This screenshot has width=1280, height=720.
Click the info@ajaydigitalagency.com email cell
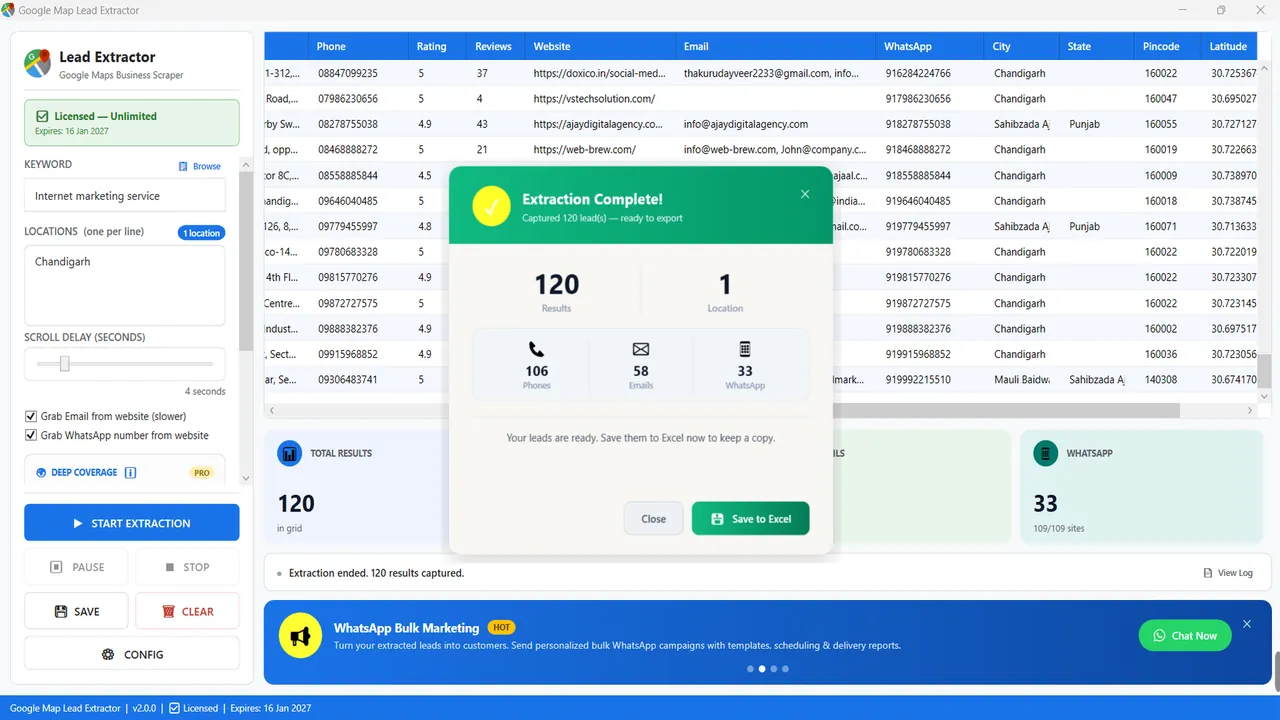[x=776, y=124]
